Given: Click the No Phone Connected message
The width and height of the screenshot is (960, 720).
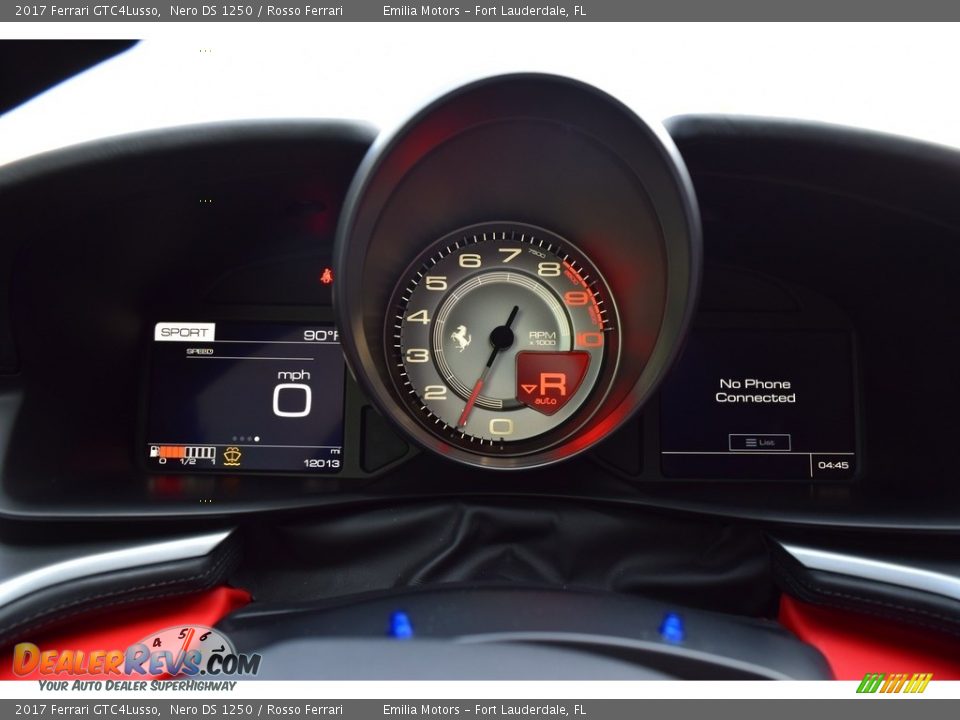Looking at the screenshot, I should point(755,391).
